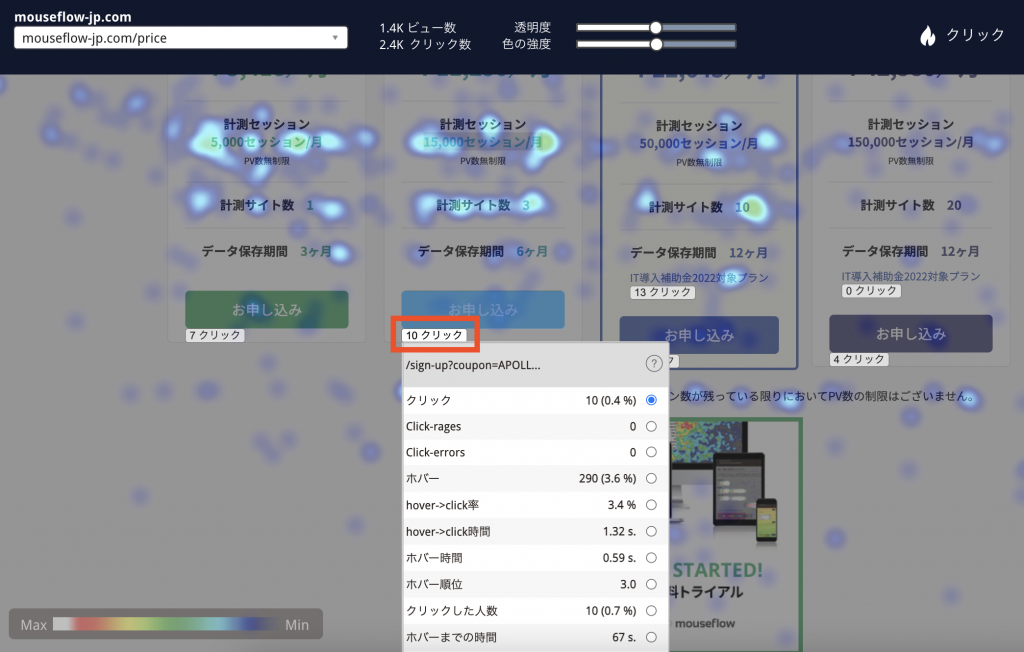Open IT導入補助金2022対象プラン link in 150,000 plan
1024x652 pixels.
tap(910, 276)
